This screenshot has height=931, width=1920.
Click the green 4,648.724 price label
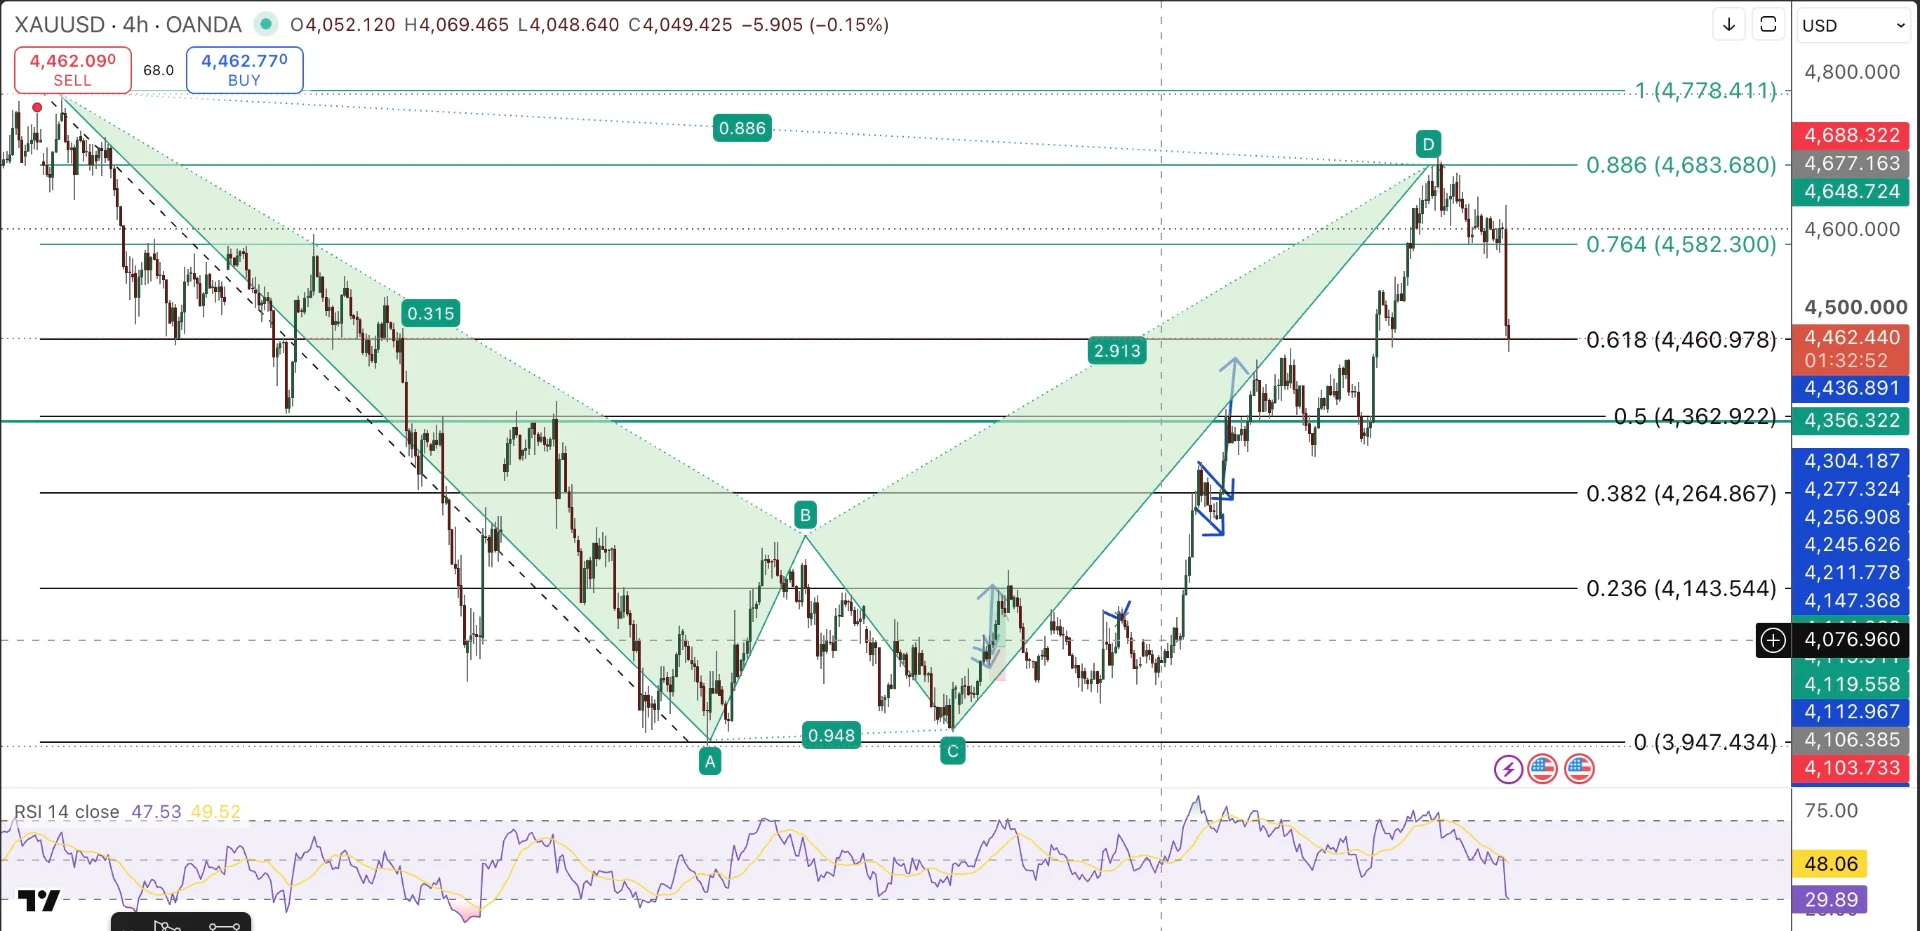(x=1851, y=192)
